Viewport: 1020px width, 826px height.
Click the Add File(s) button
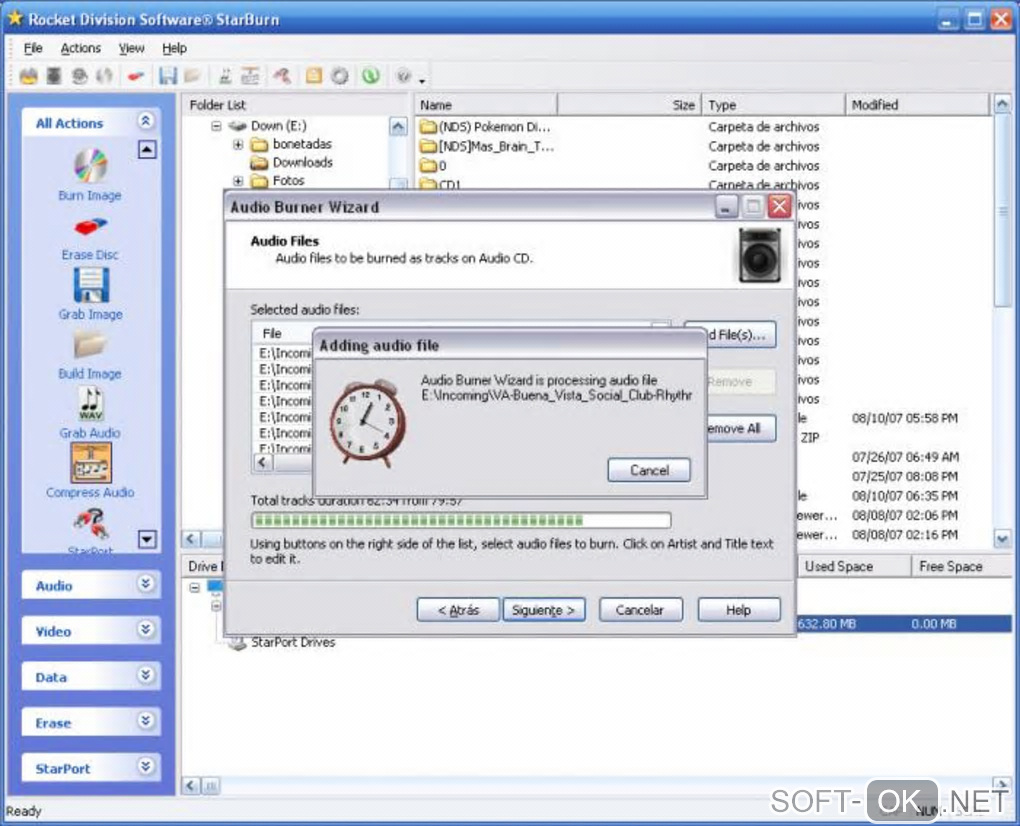click(x=741, y=335)
